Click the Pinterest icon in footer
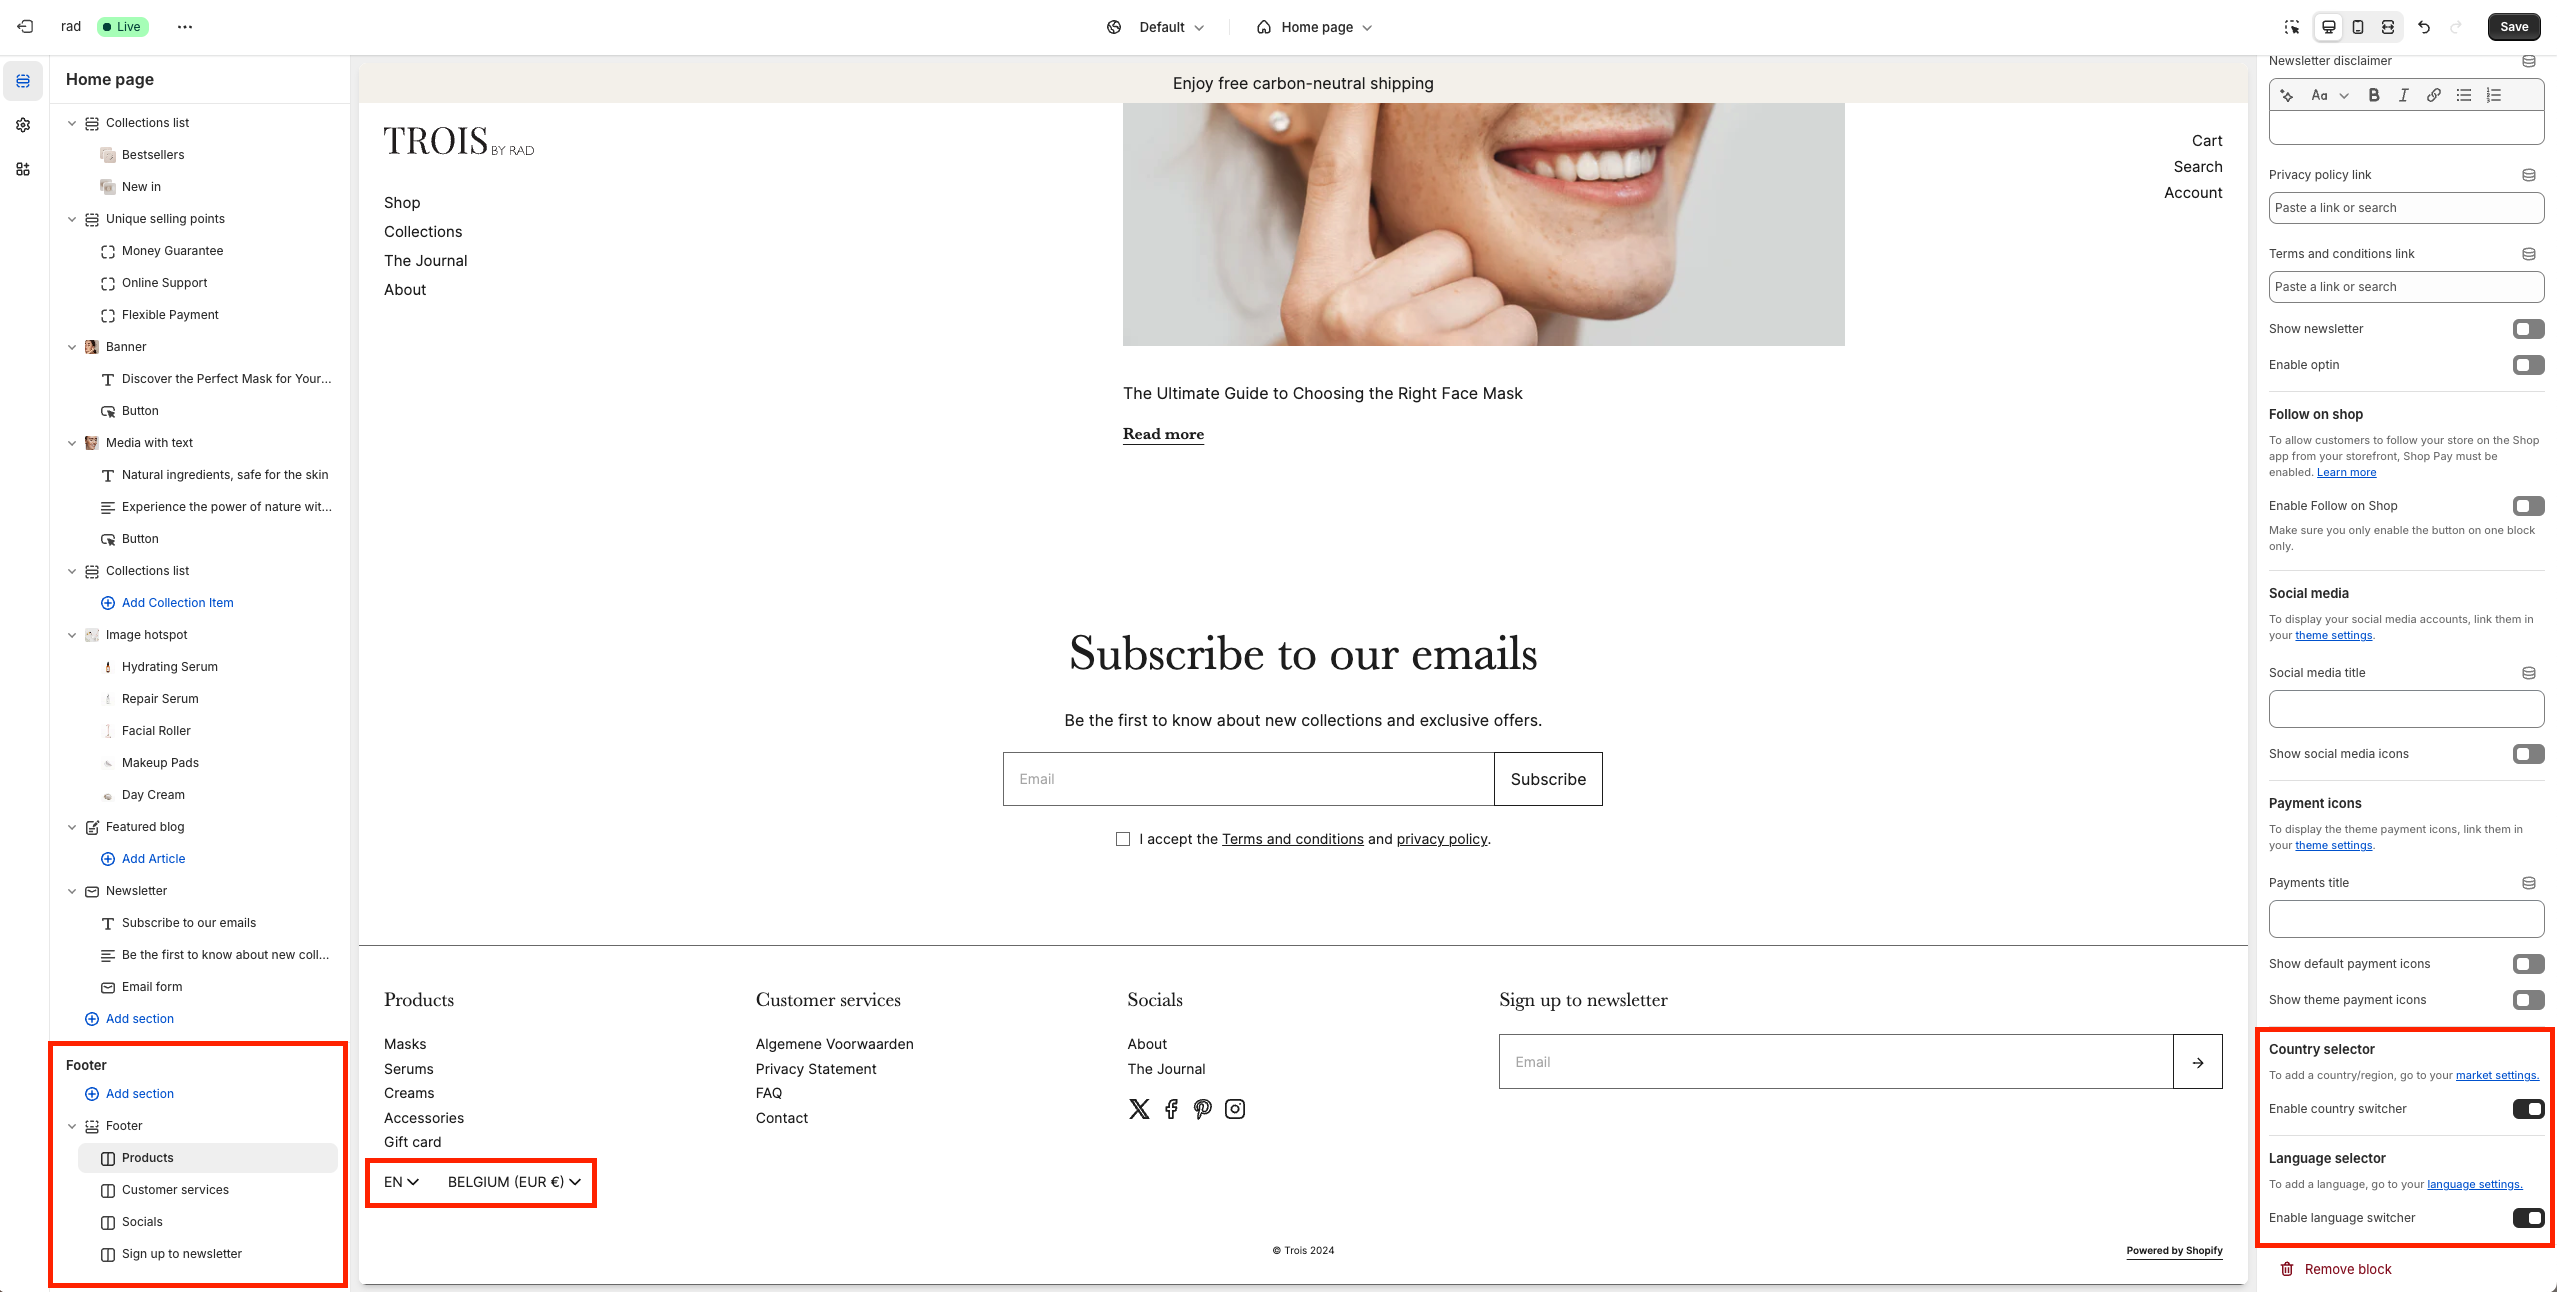Viewport: 2557px width, 1292px height. click(x=1203, y=1109)
